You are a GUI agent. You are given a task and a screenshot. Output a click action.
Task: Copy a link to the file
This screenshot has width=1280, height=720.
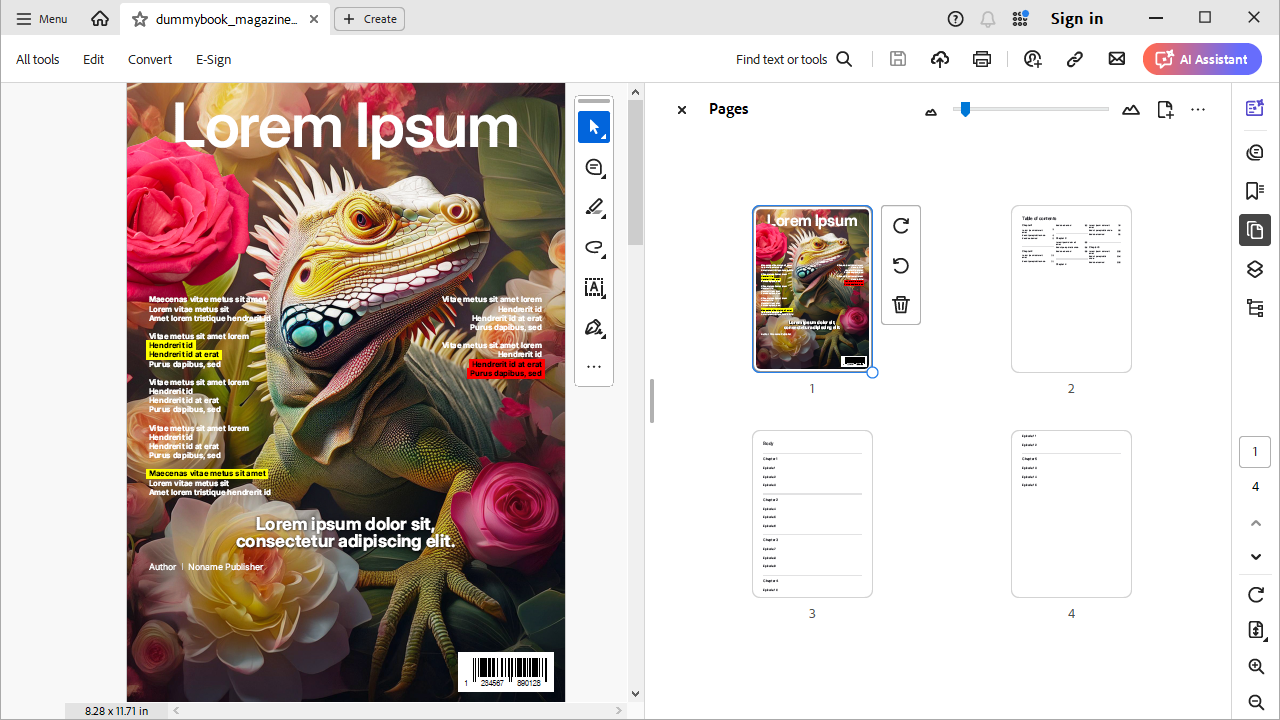pyautogui.click(x=1075, y=59)
